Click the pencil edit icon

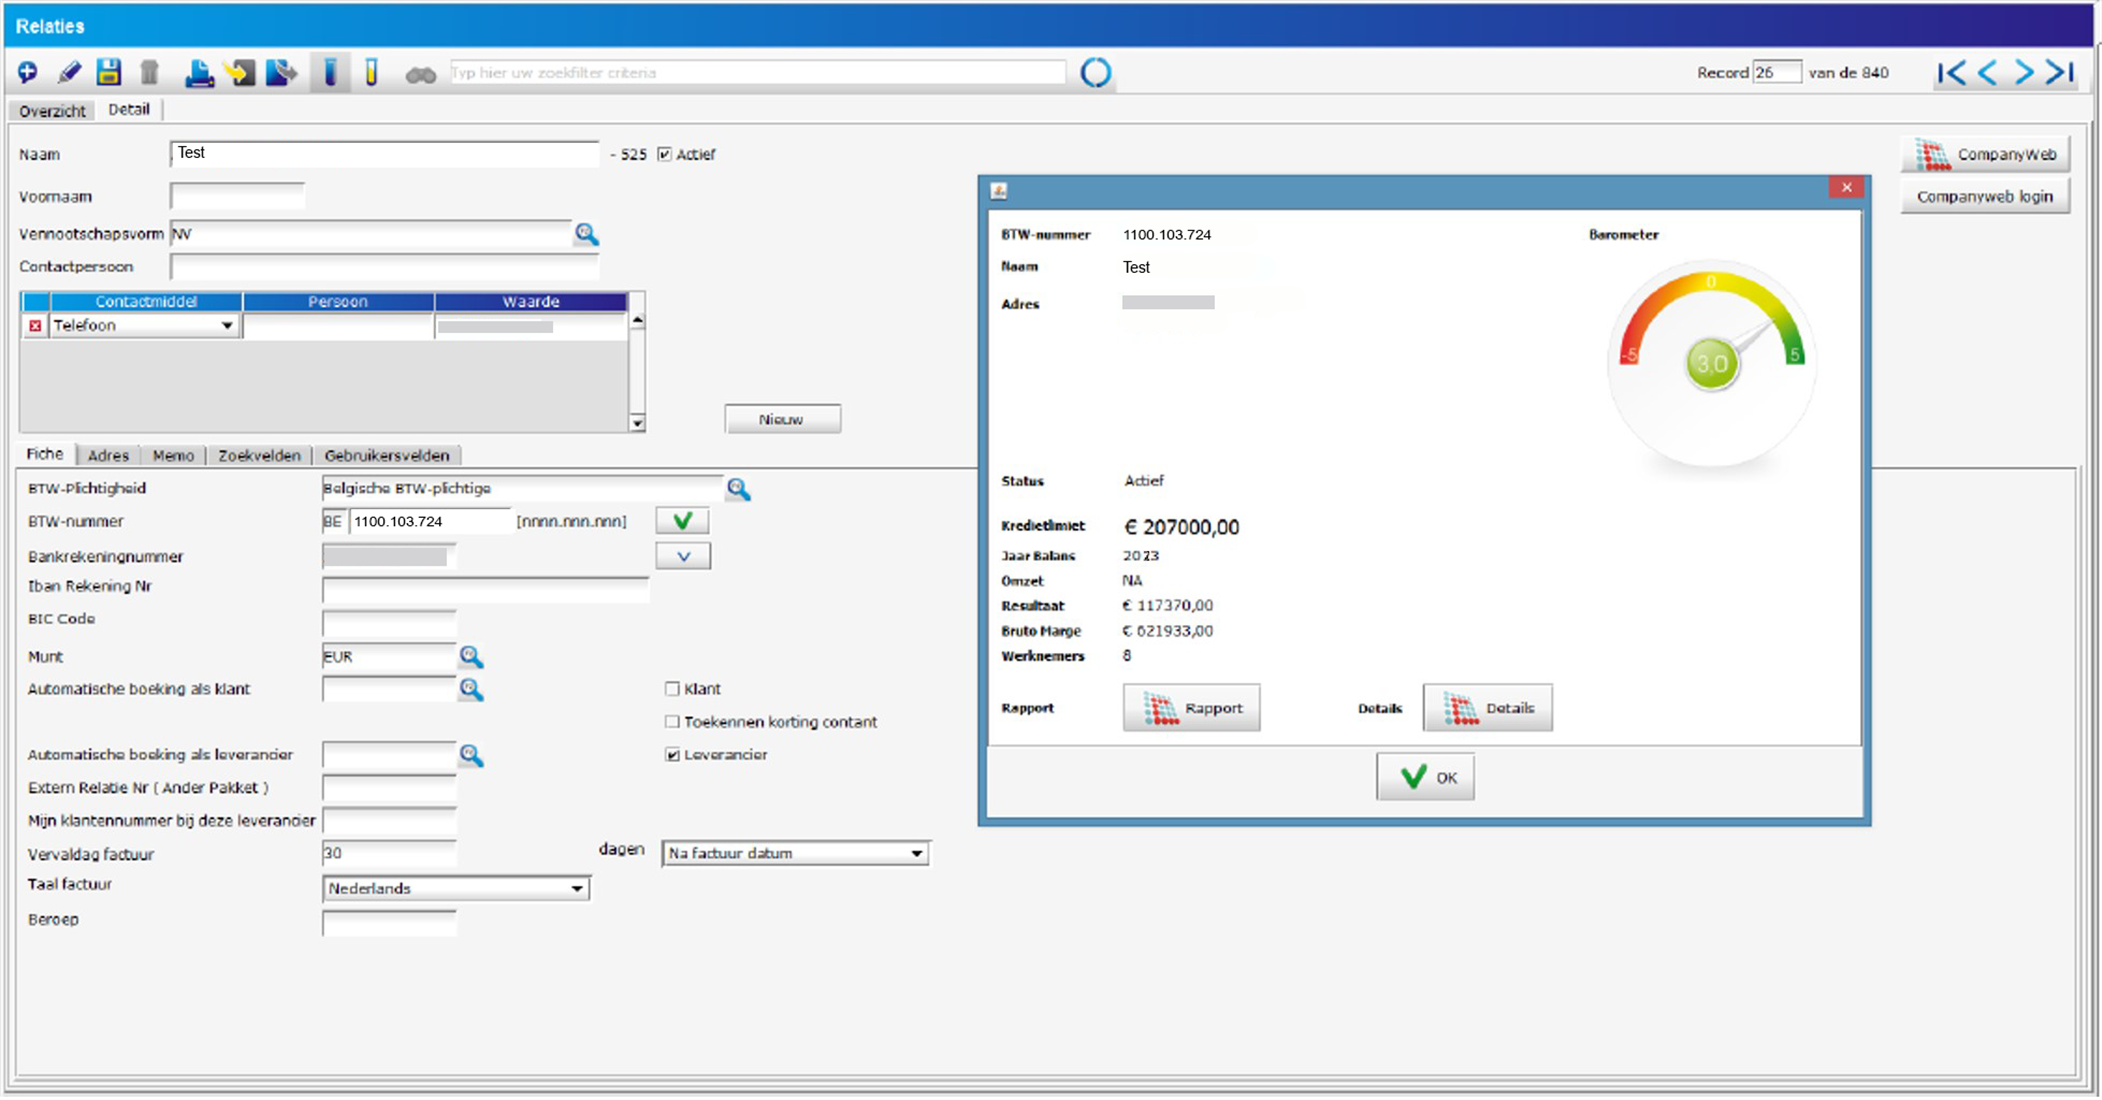(x=69, y=72)
